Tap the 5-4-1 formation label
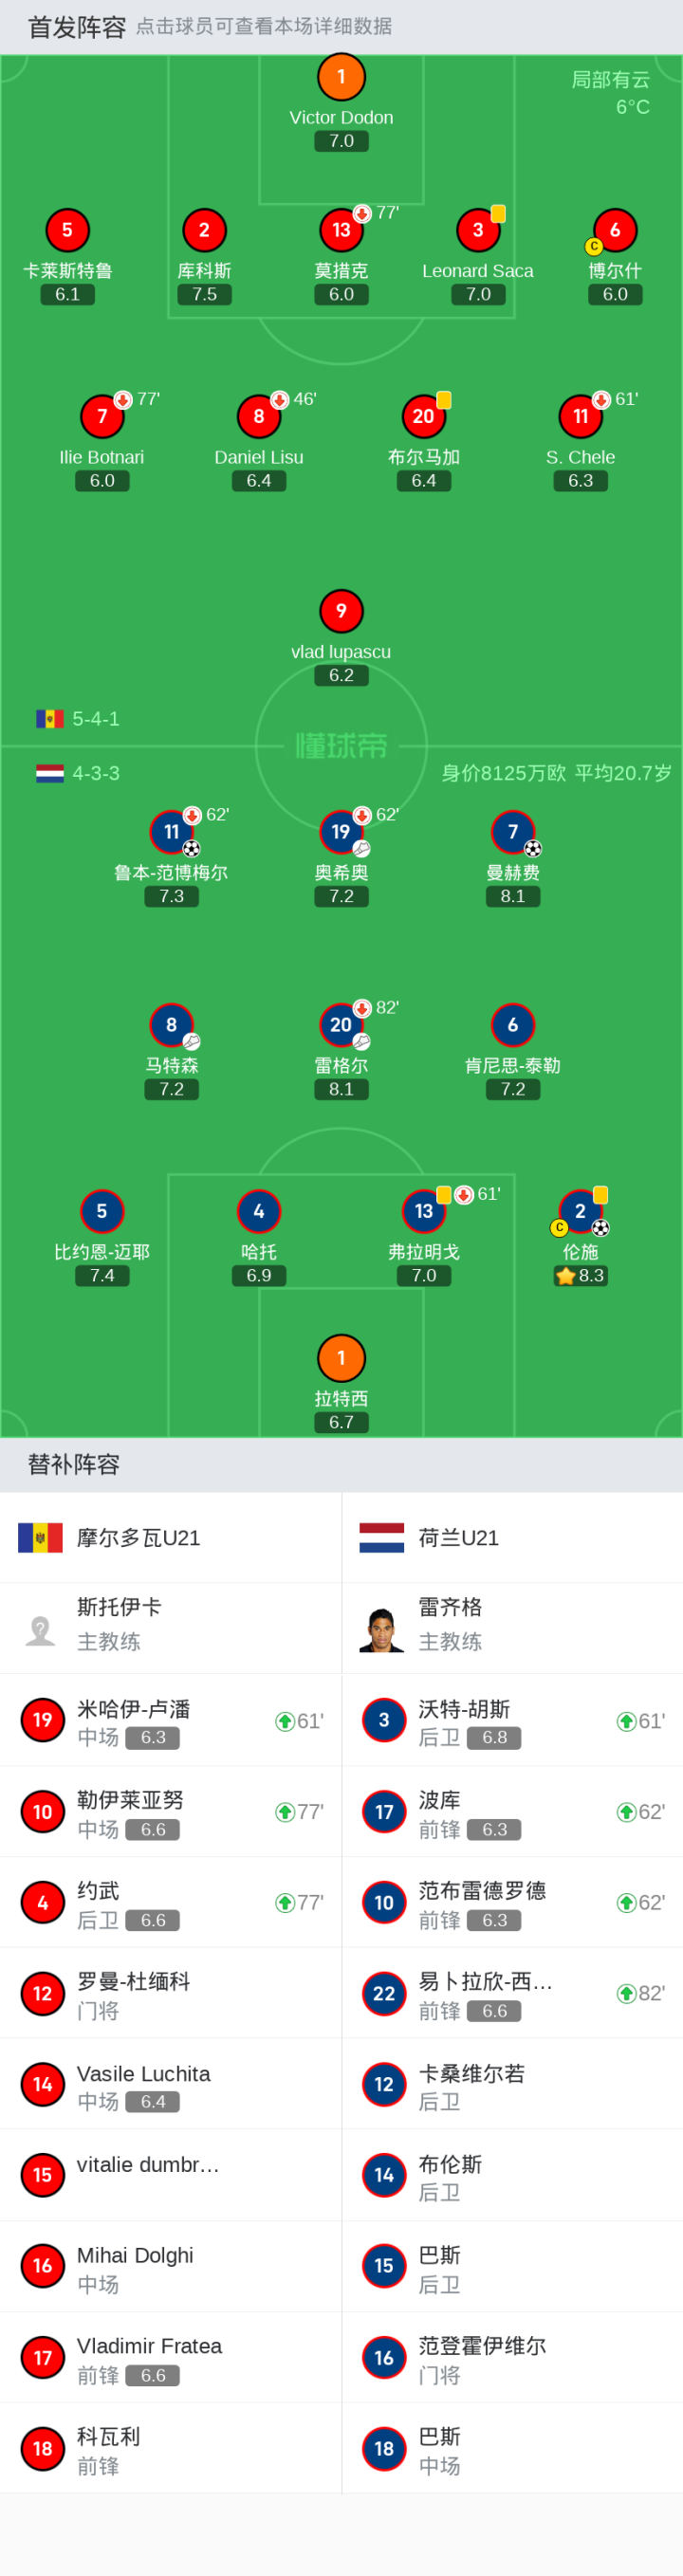The width and height of the screenshot is (683, 2576). click(x=96, y=719)
